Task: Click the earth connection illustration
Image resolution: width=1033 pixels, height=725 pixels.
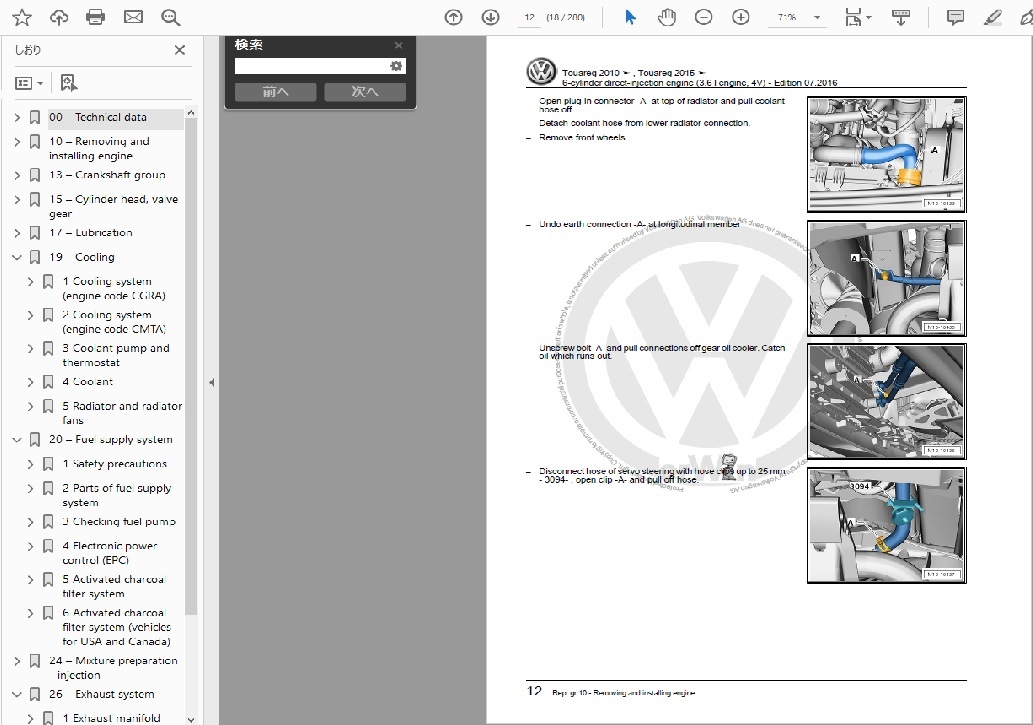Action: [x=887, y=279]
